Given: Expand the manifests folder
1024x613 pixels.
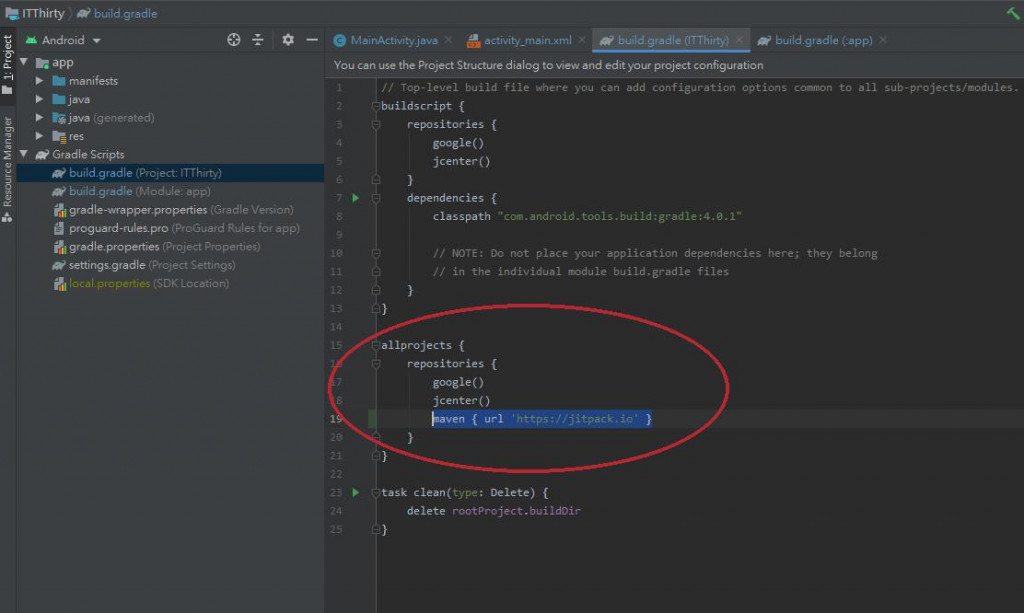Looking at the screenshot, I should [x=40, y=81].
